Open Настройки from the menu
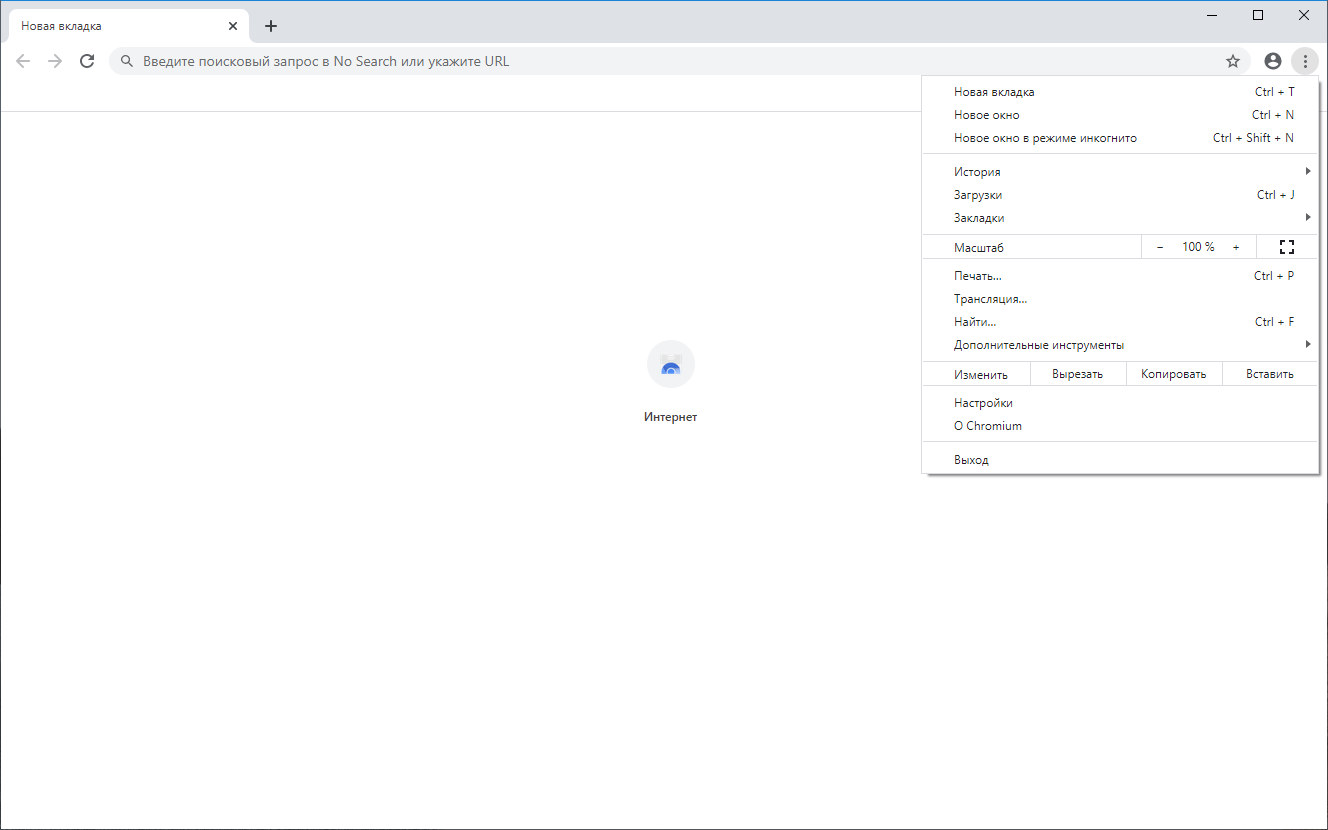The height and width of the screenshot is (830, 1328). point(1120,403)
